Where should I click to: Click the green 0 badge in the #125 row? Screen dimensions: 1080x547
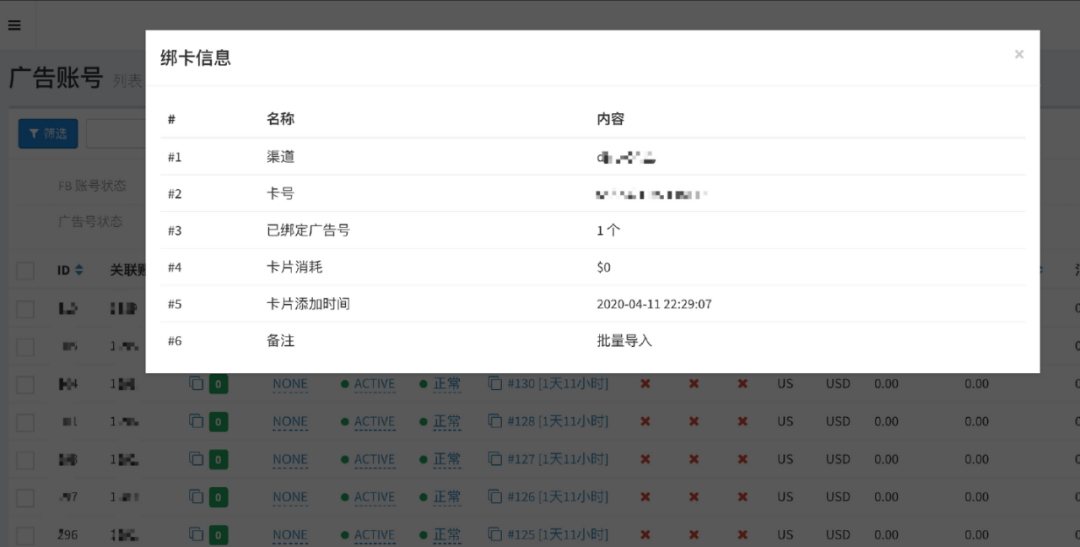218,535
